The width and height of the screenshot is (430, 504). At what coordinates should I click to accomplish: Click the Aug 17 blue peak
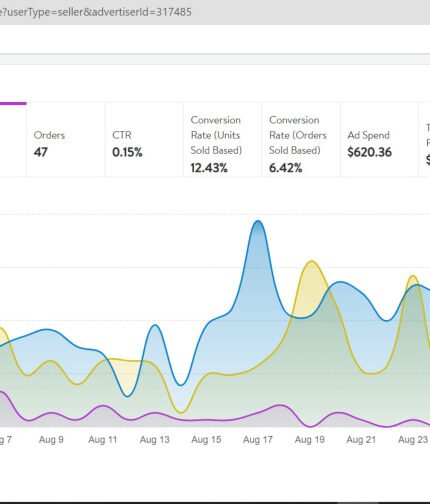click(x=258, y=221)
